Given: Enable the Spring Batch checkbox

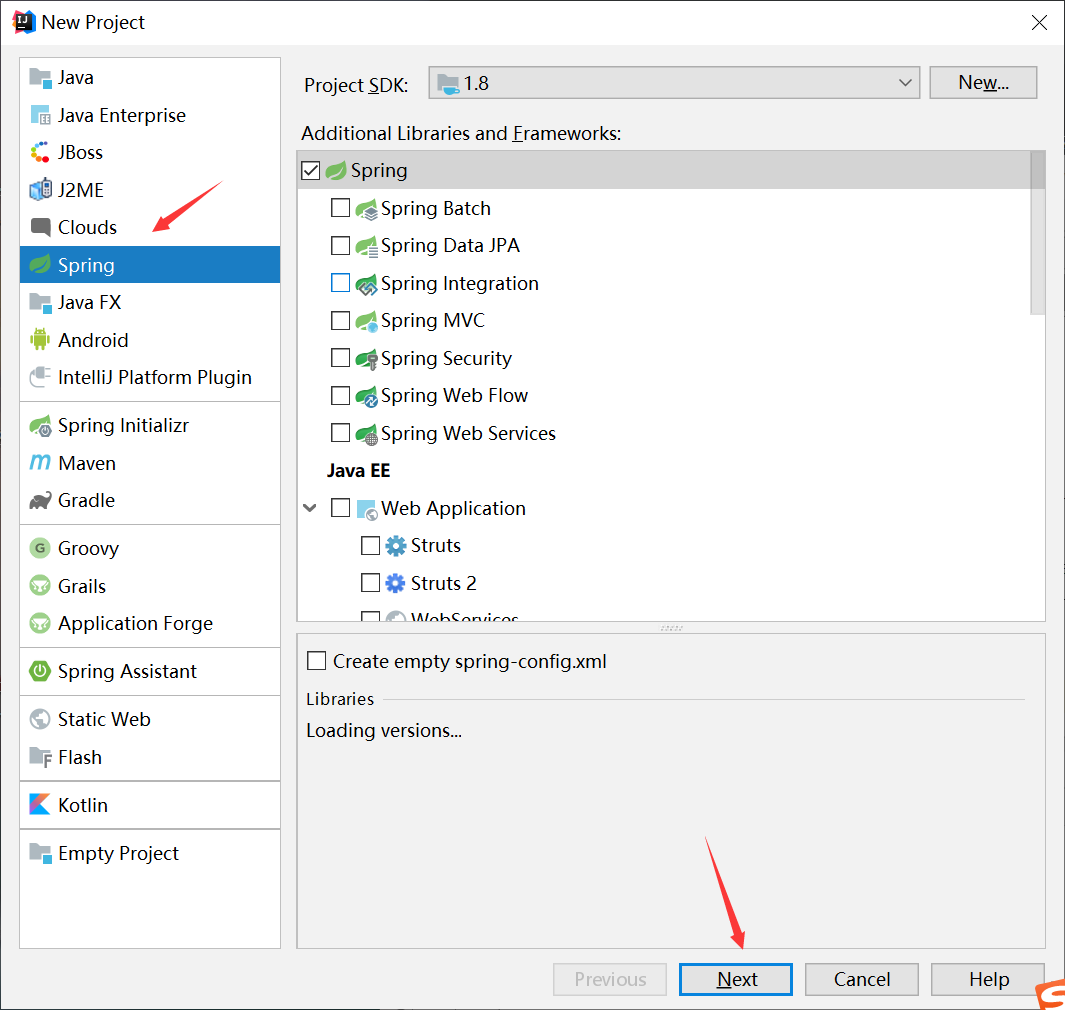Looking at the screenshot, I should (x=340, y=208).
